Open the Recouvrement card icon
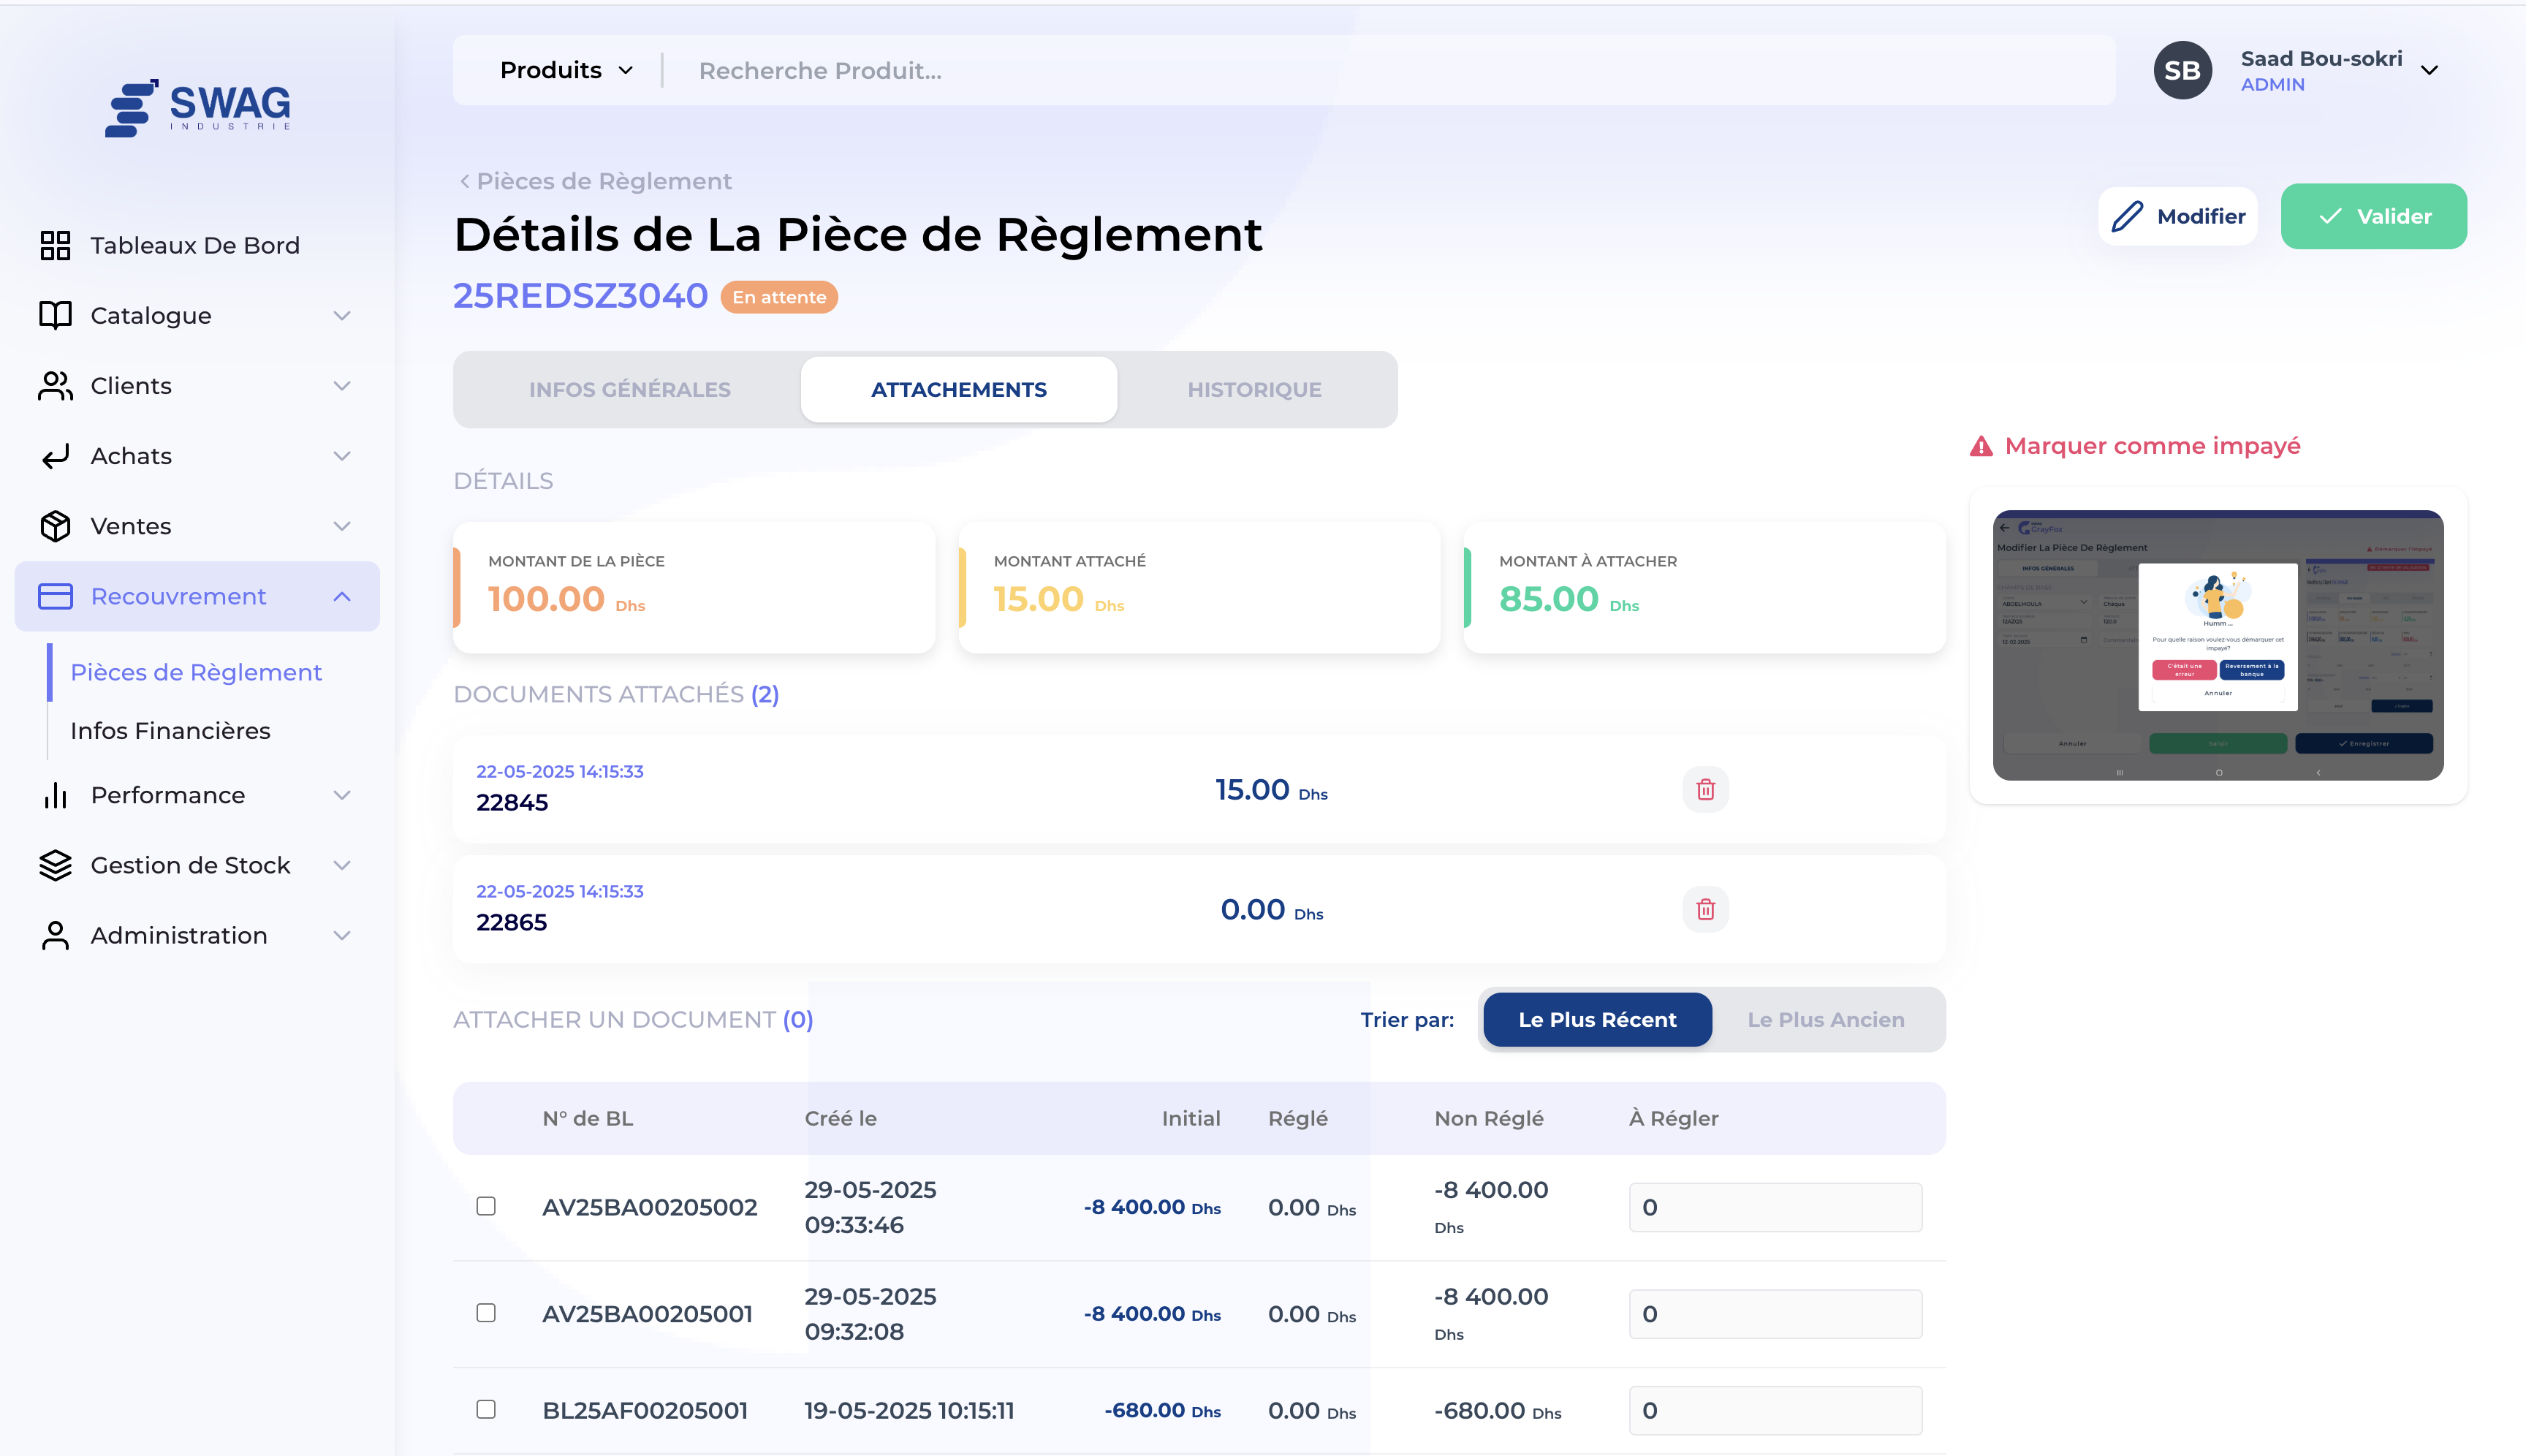This screenshot has width=2526, height=1456. pyautogui.click(x=55, y=596)
